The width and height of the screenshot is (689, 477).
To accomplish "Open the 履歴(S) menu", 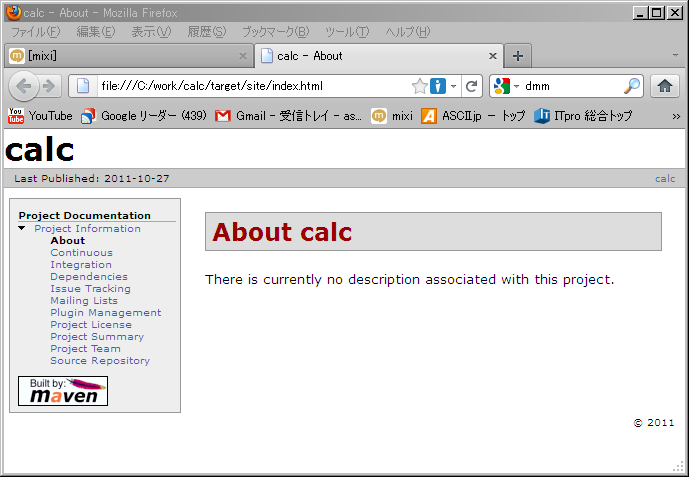I will click(x=207, y=32).
